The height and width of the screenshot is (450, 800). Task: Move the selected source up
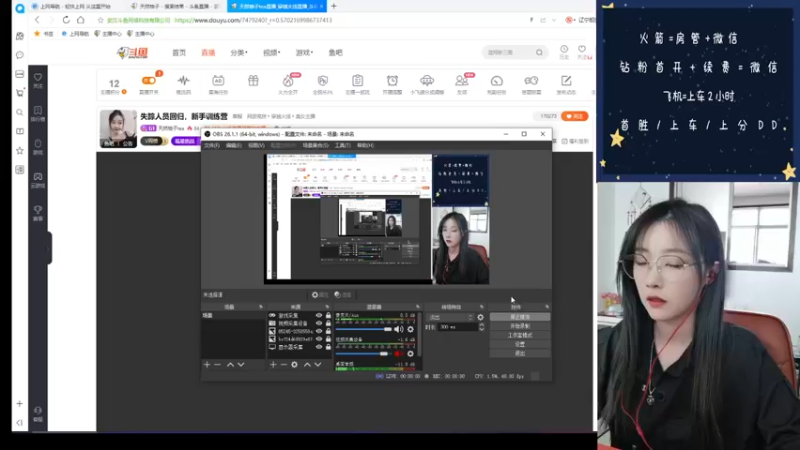(x=307, y=365)
